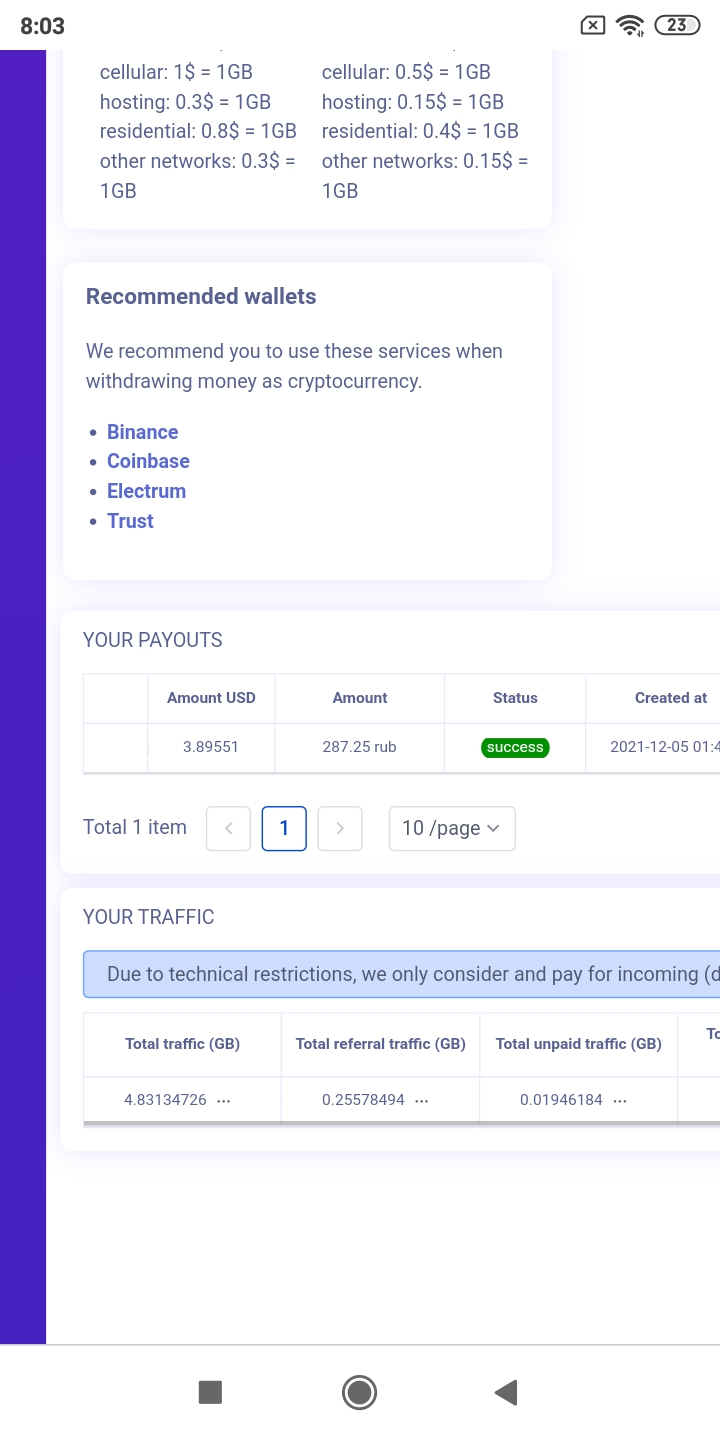Open the 10 /page size dropdown
Viewport: 720px width, 1440px height.
tap(452, 828)
